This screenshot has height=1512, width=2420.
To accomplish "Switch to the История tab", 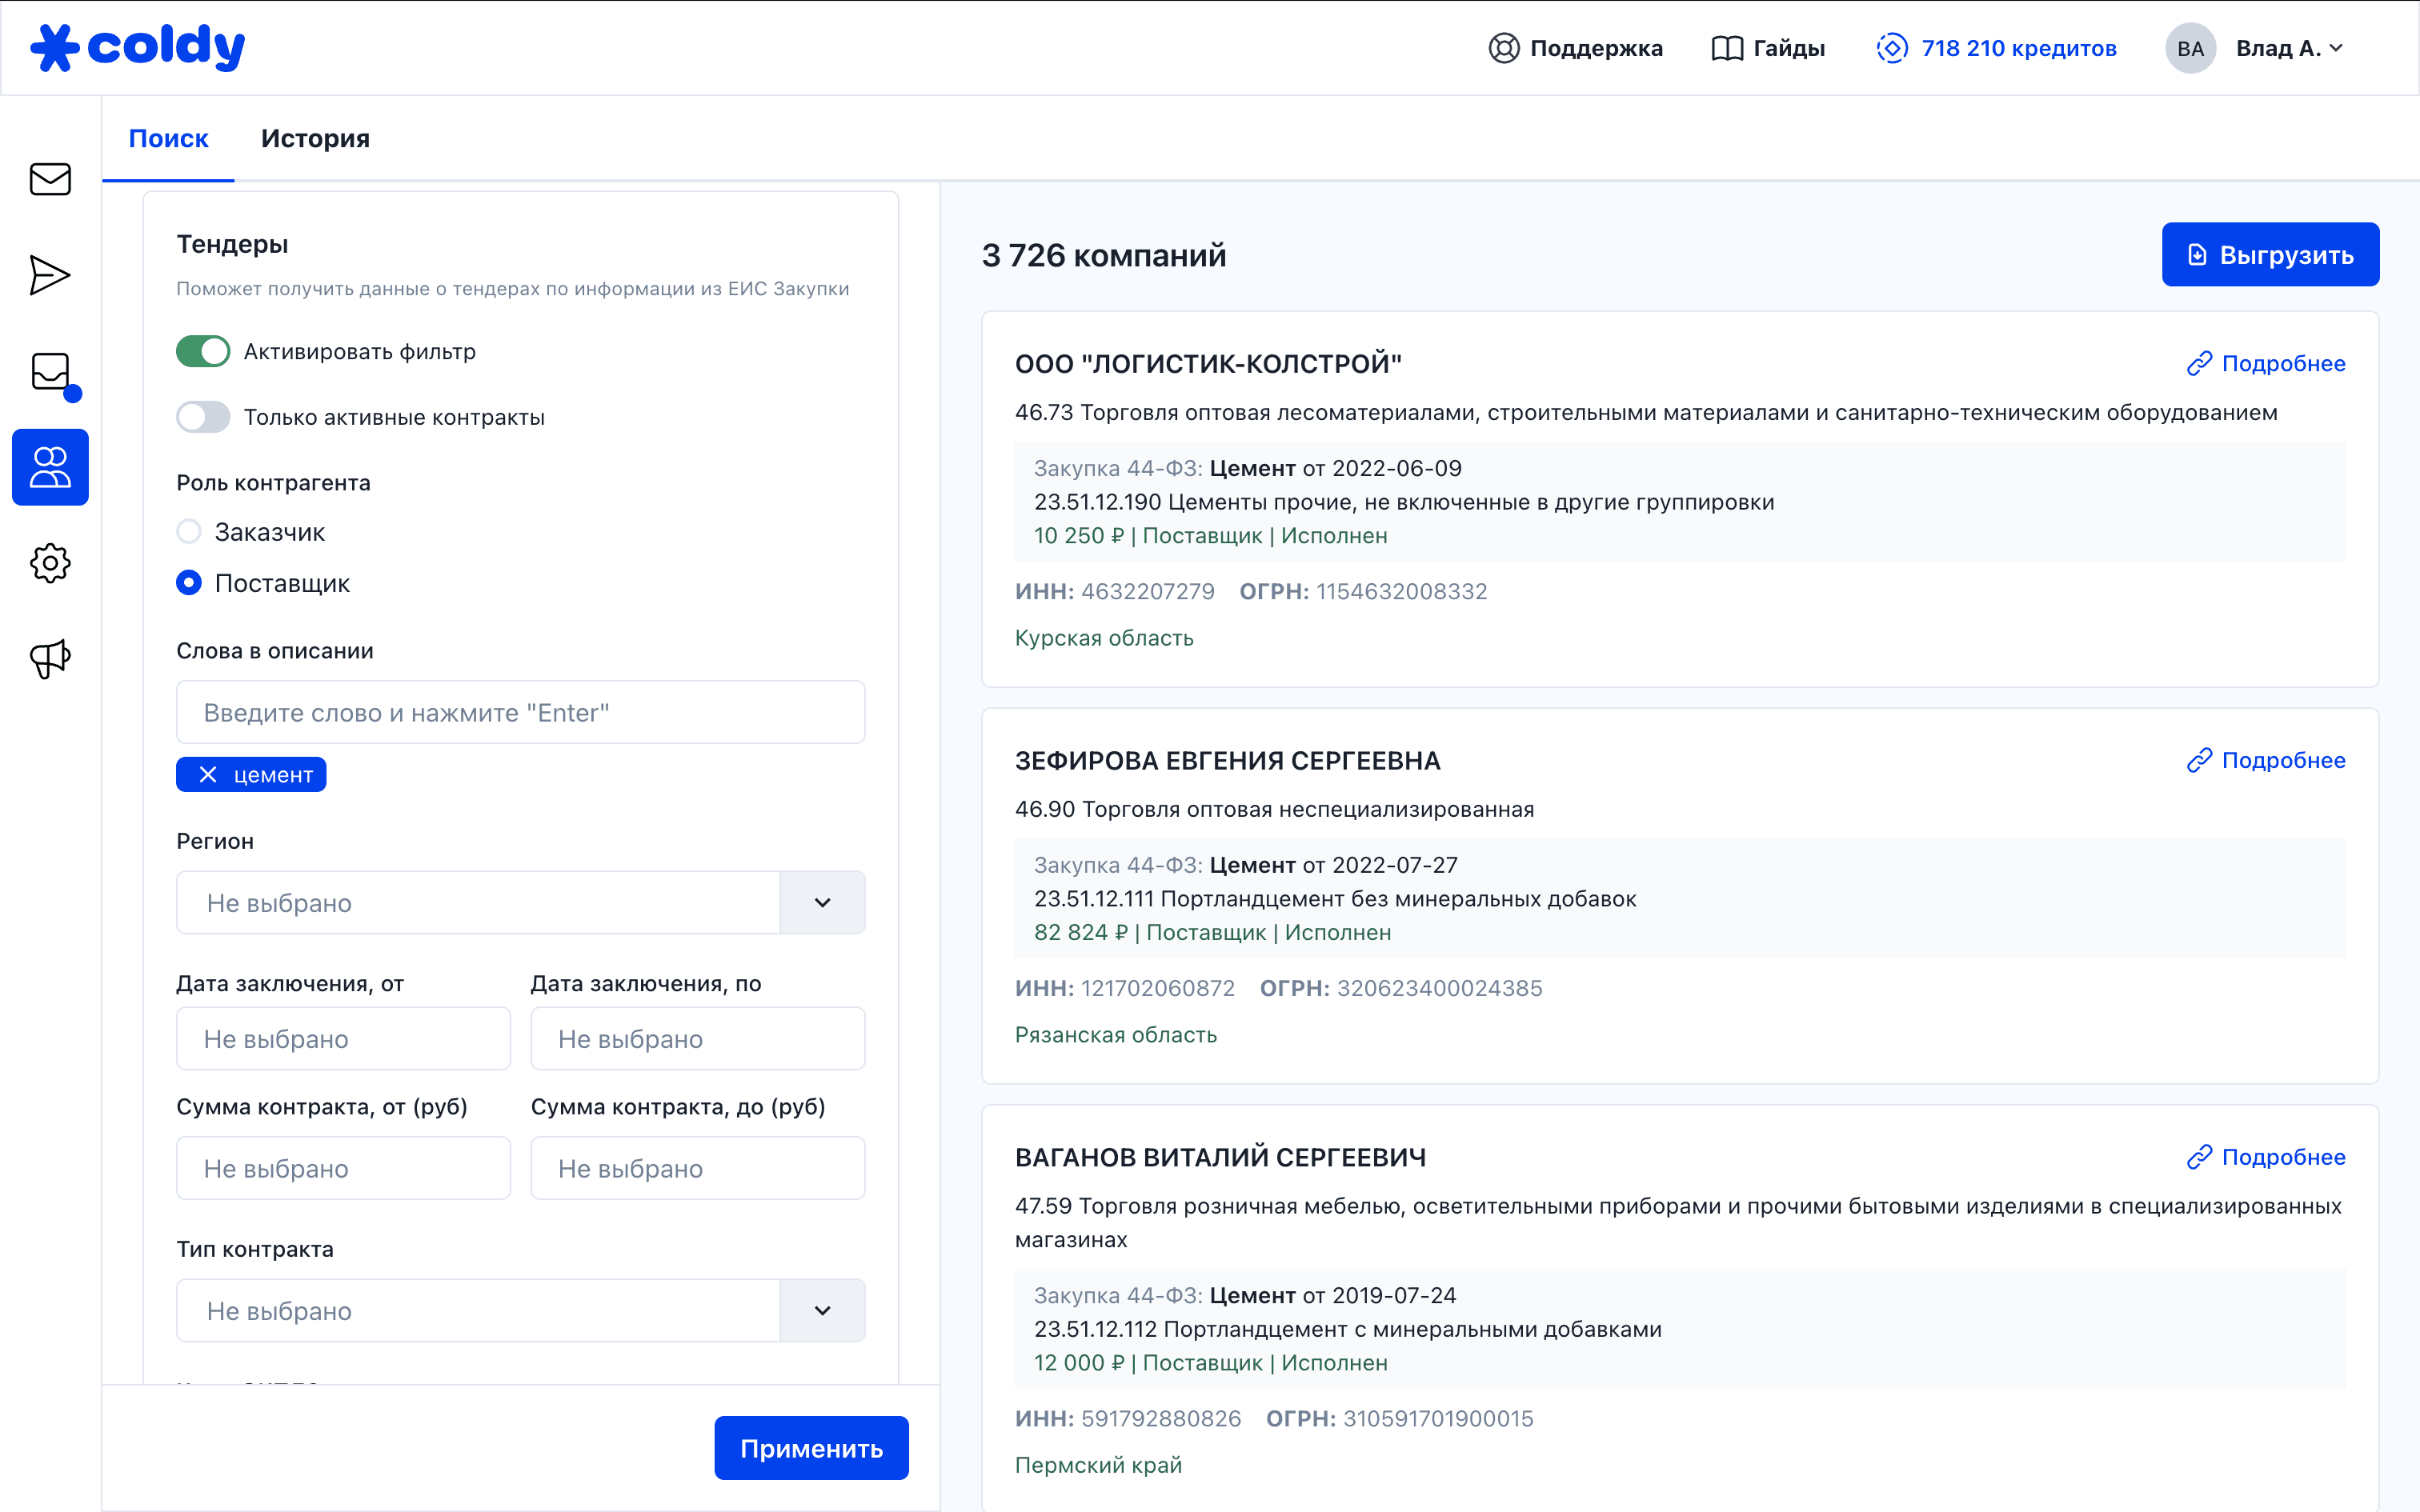I will (315, 139).
